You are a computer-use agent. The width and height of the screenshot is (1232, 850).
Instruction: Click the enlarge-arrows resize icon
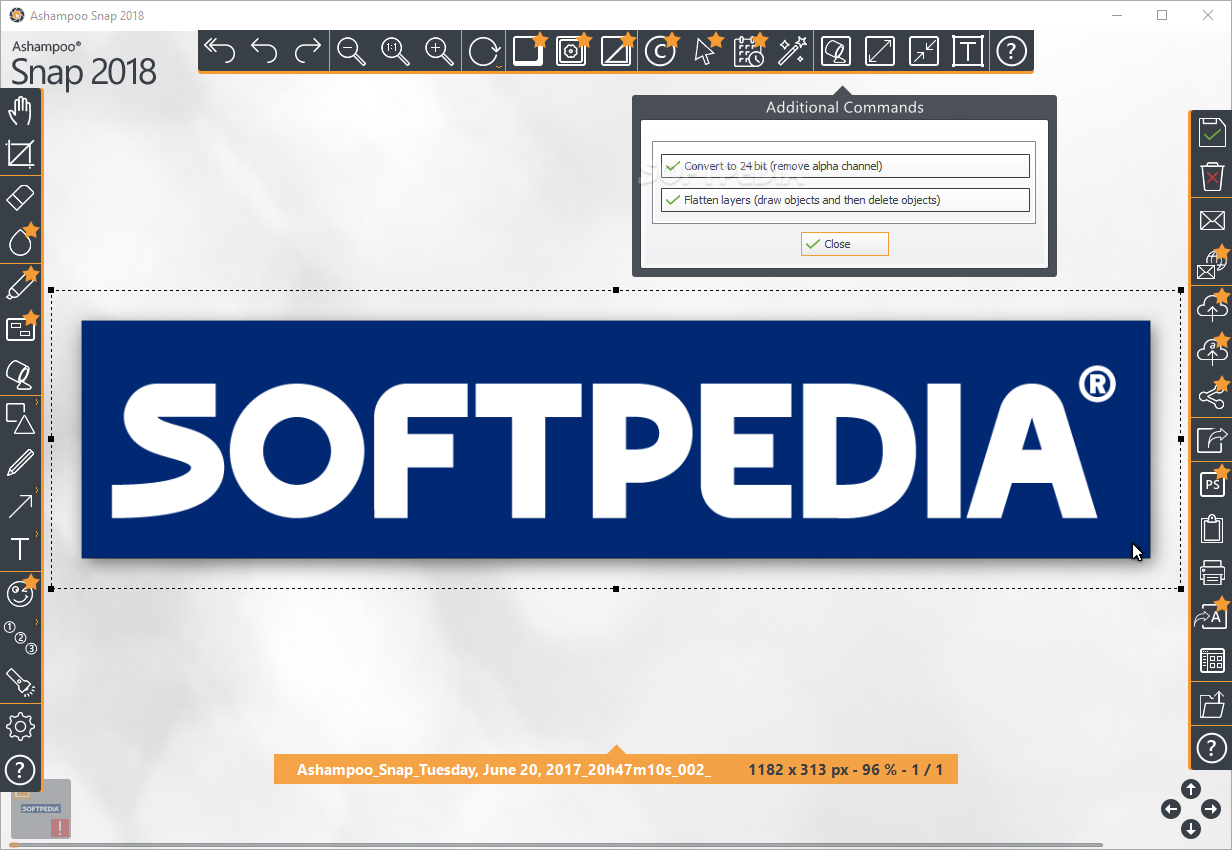880,51
